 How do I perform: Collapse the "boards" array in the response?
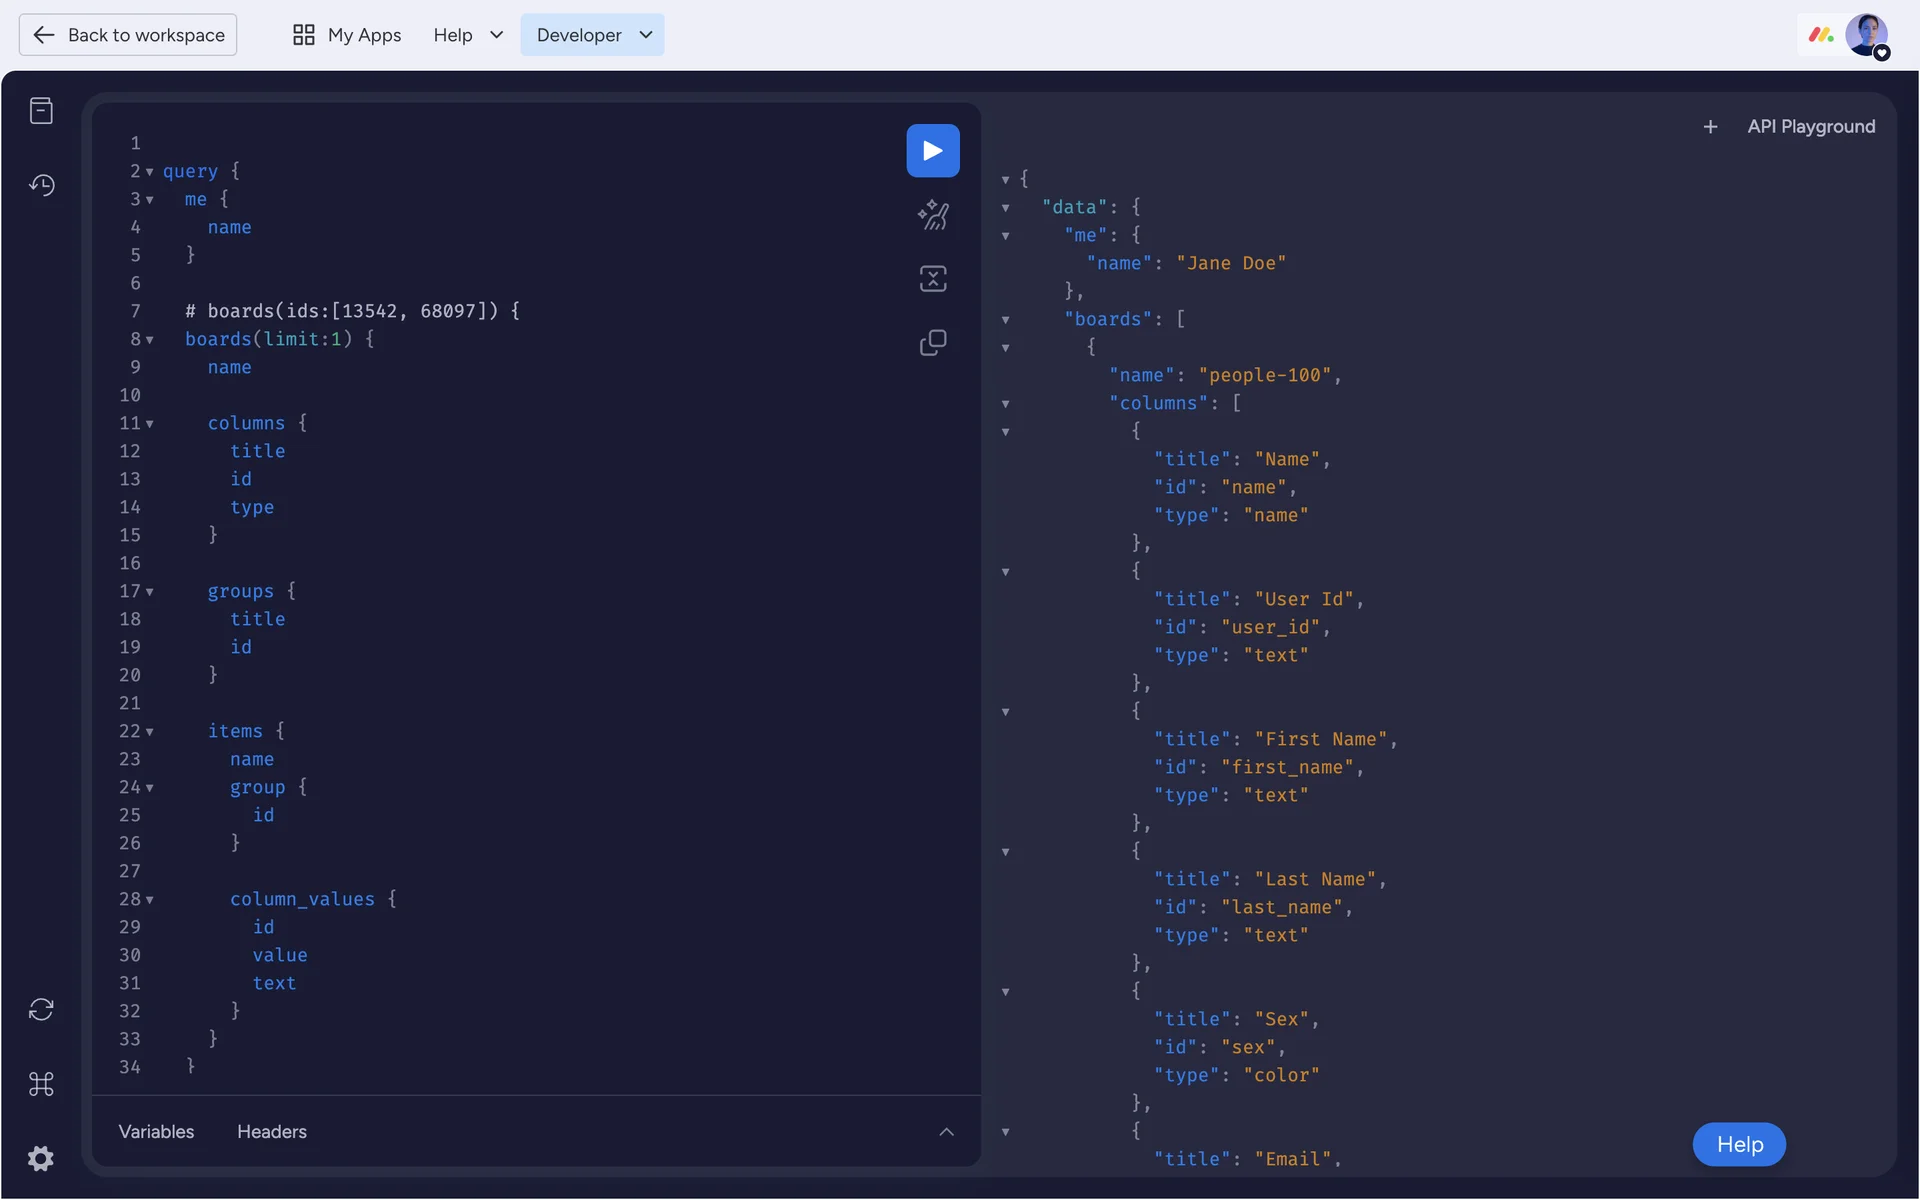point(1005,320)
